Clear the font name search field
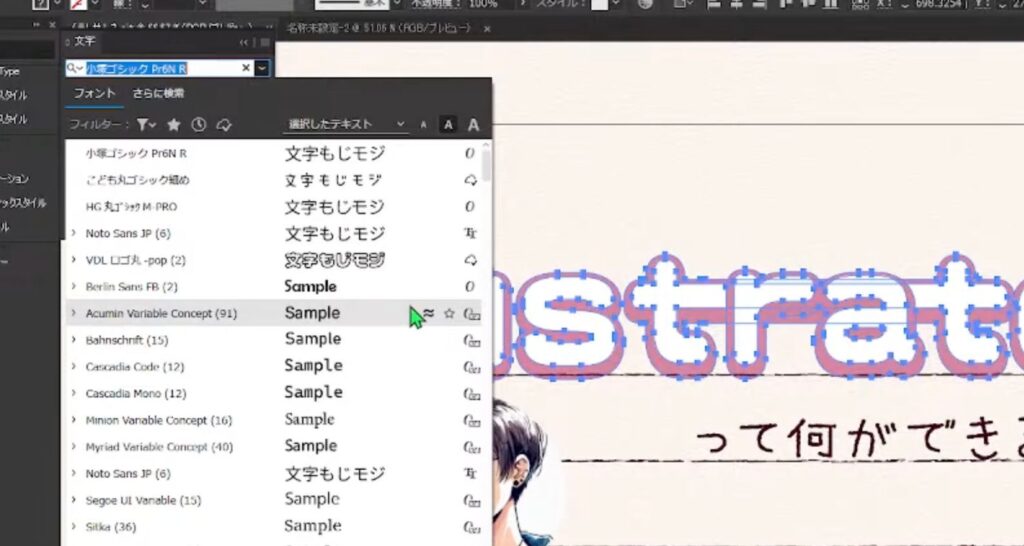The image size is (1024, 546). (246, 68)
